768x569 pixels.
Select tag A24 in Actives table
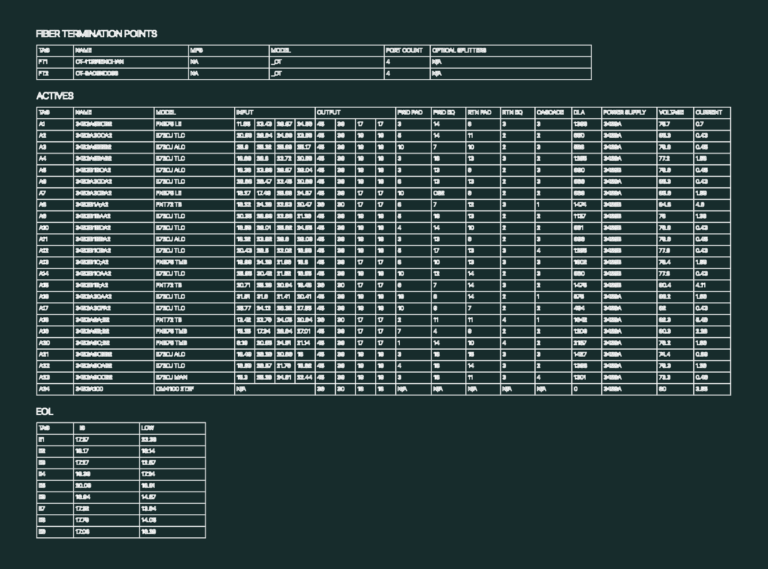click(44, 389)
